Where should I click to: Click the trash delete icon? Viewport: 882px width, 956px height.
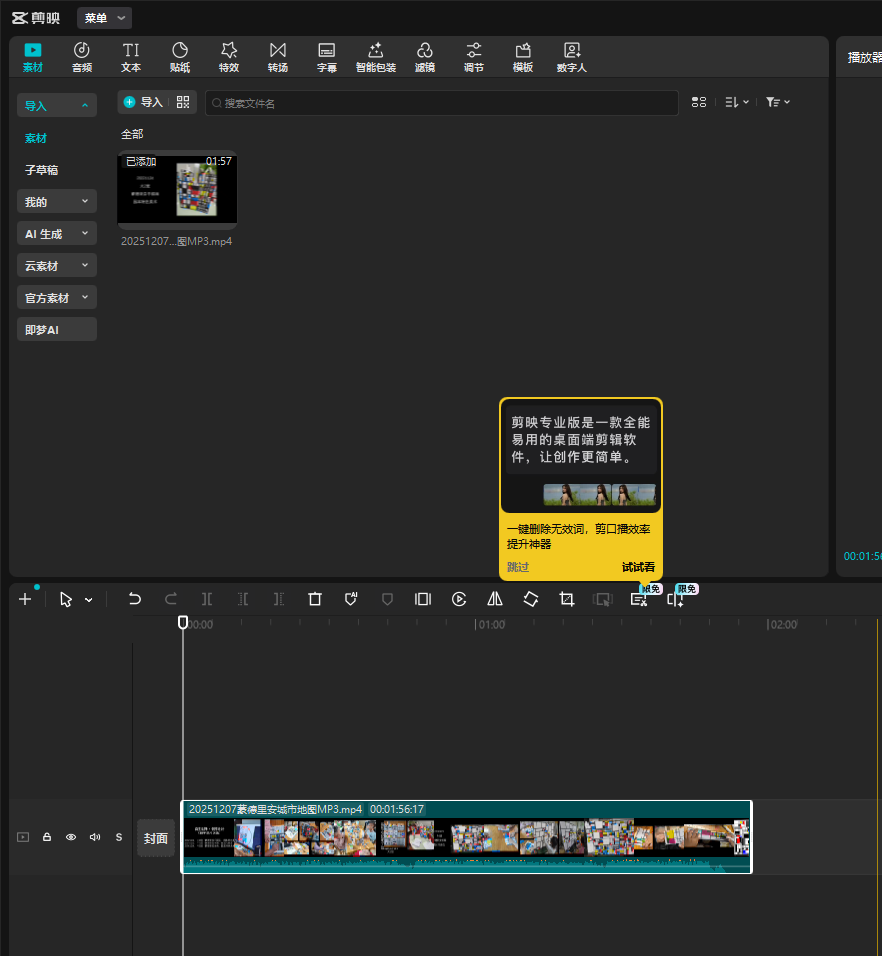coord(315,599)
